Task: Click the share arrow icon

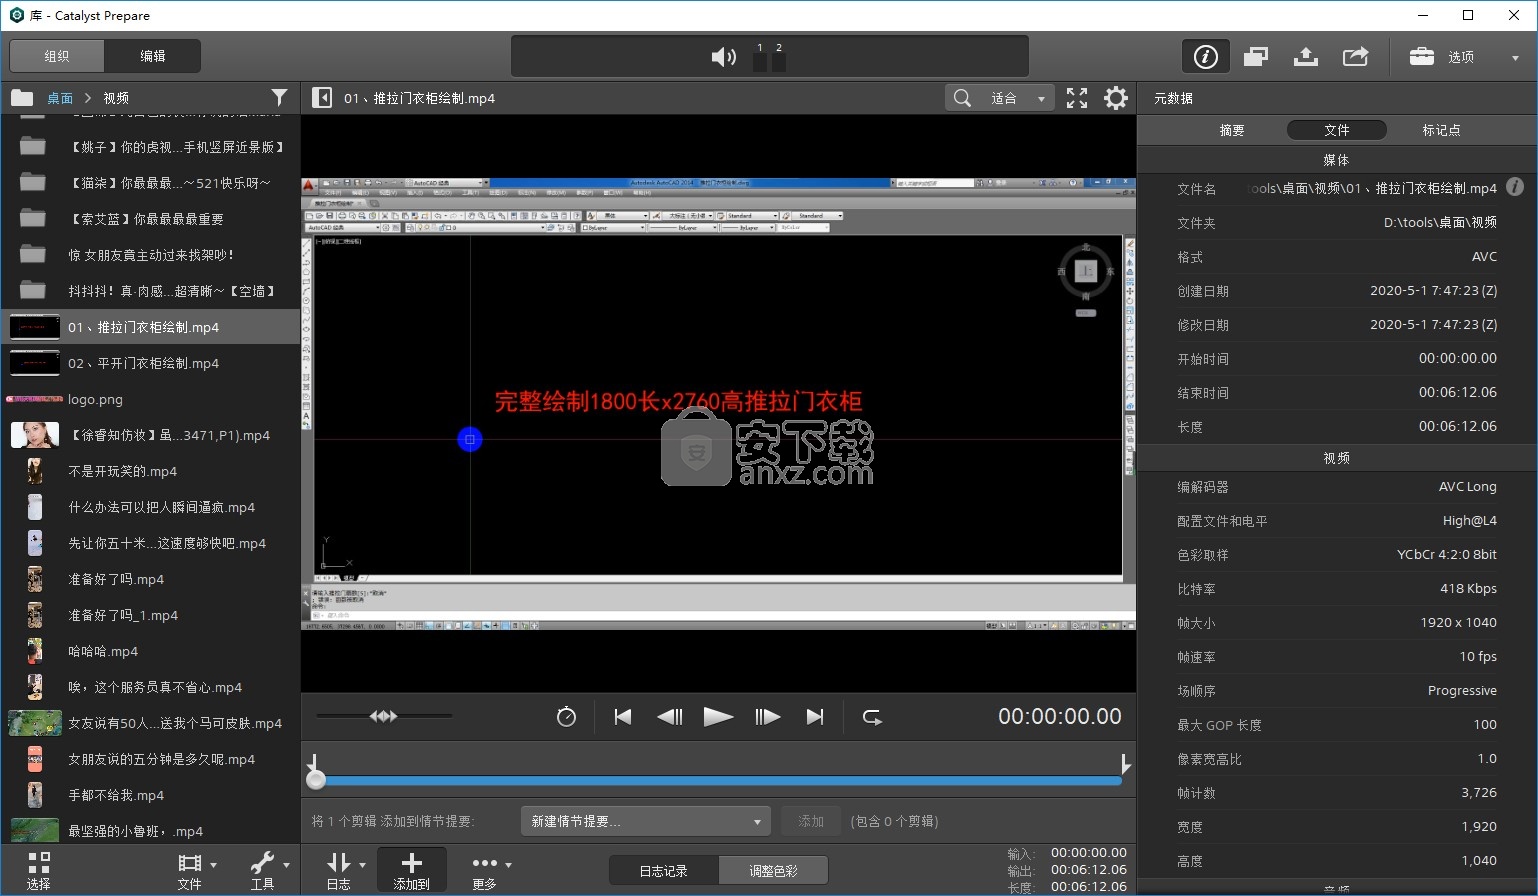Action: (x=1355, y=57)
